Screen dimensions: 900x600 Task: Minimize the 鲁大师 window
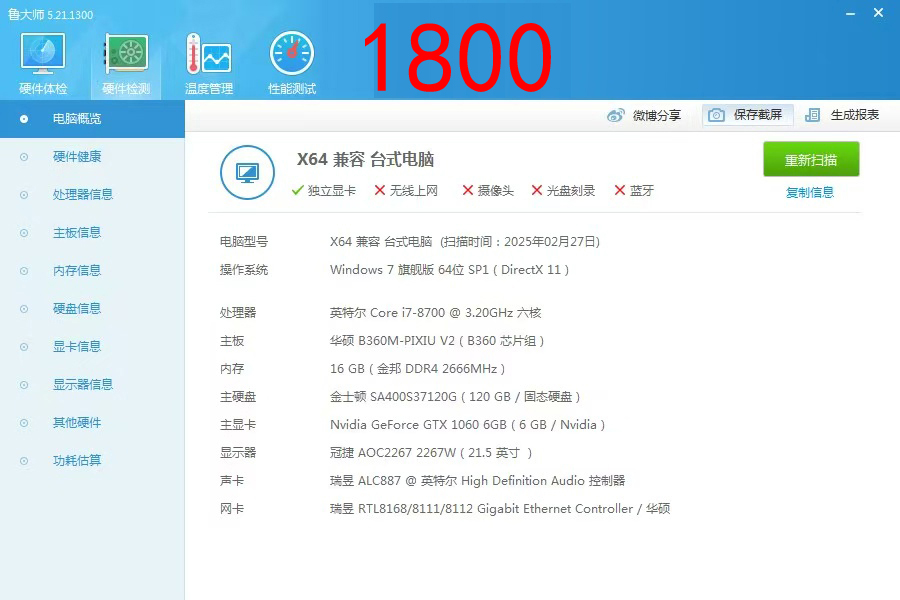[x=850, y=13]
